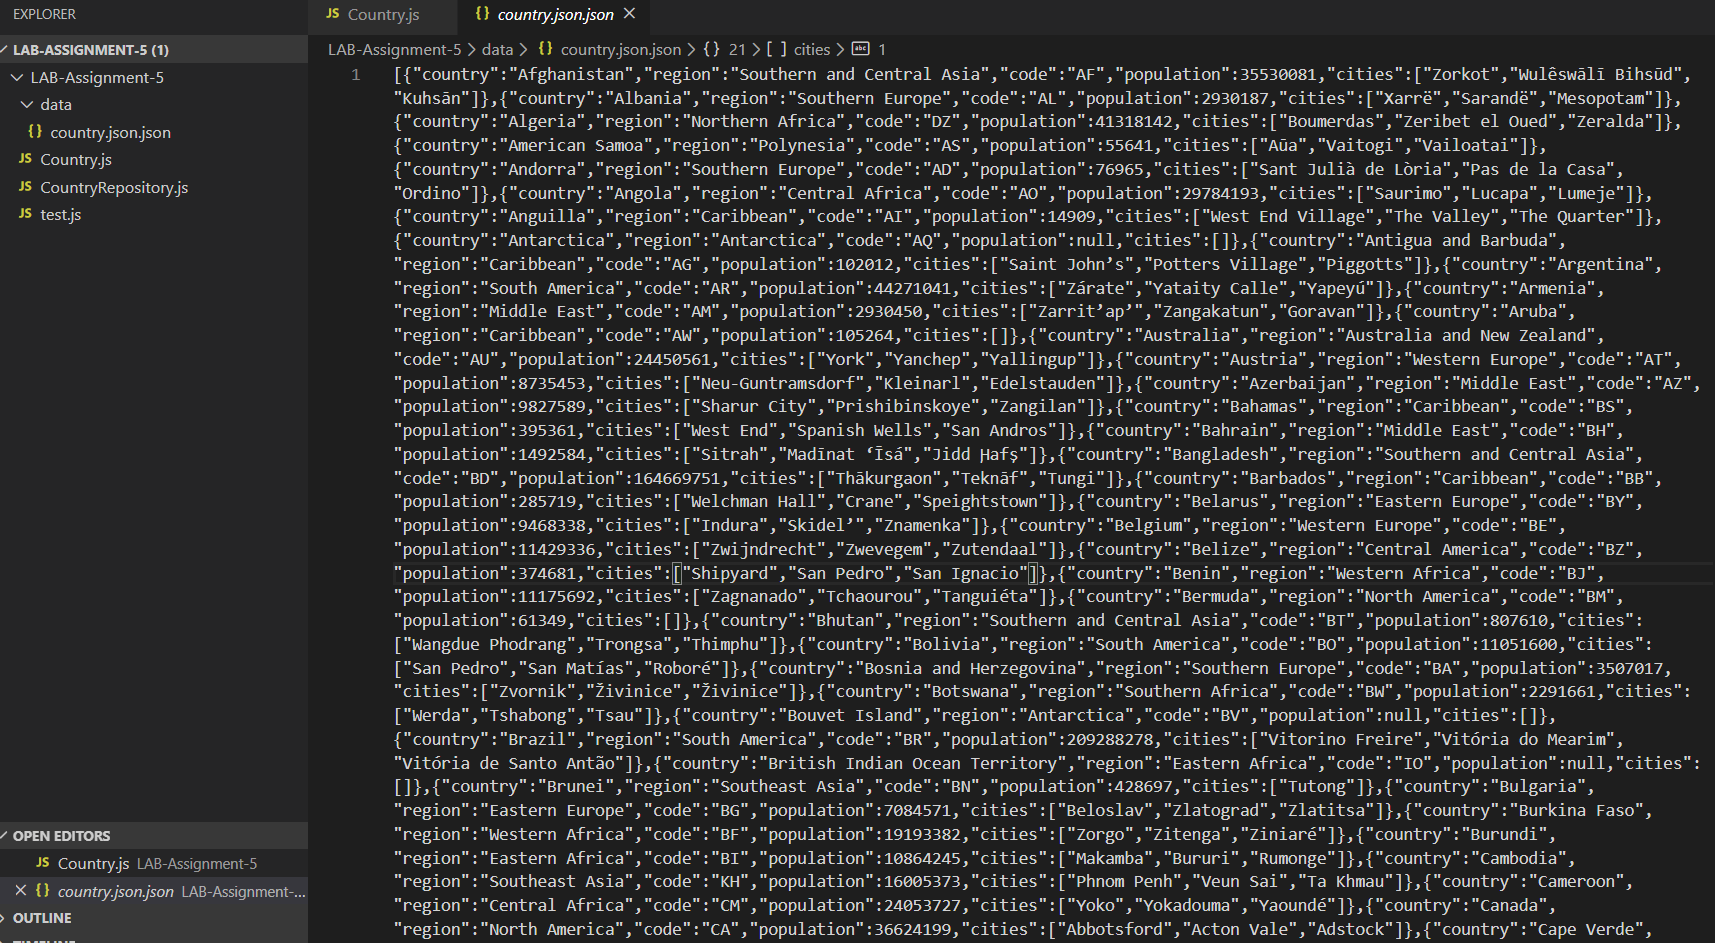This screenshot has height=948, width=1716.
Task: Click the JSON braces icon on the active tab
Action: 483,14
